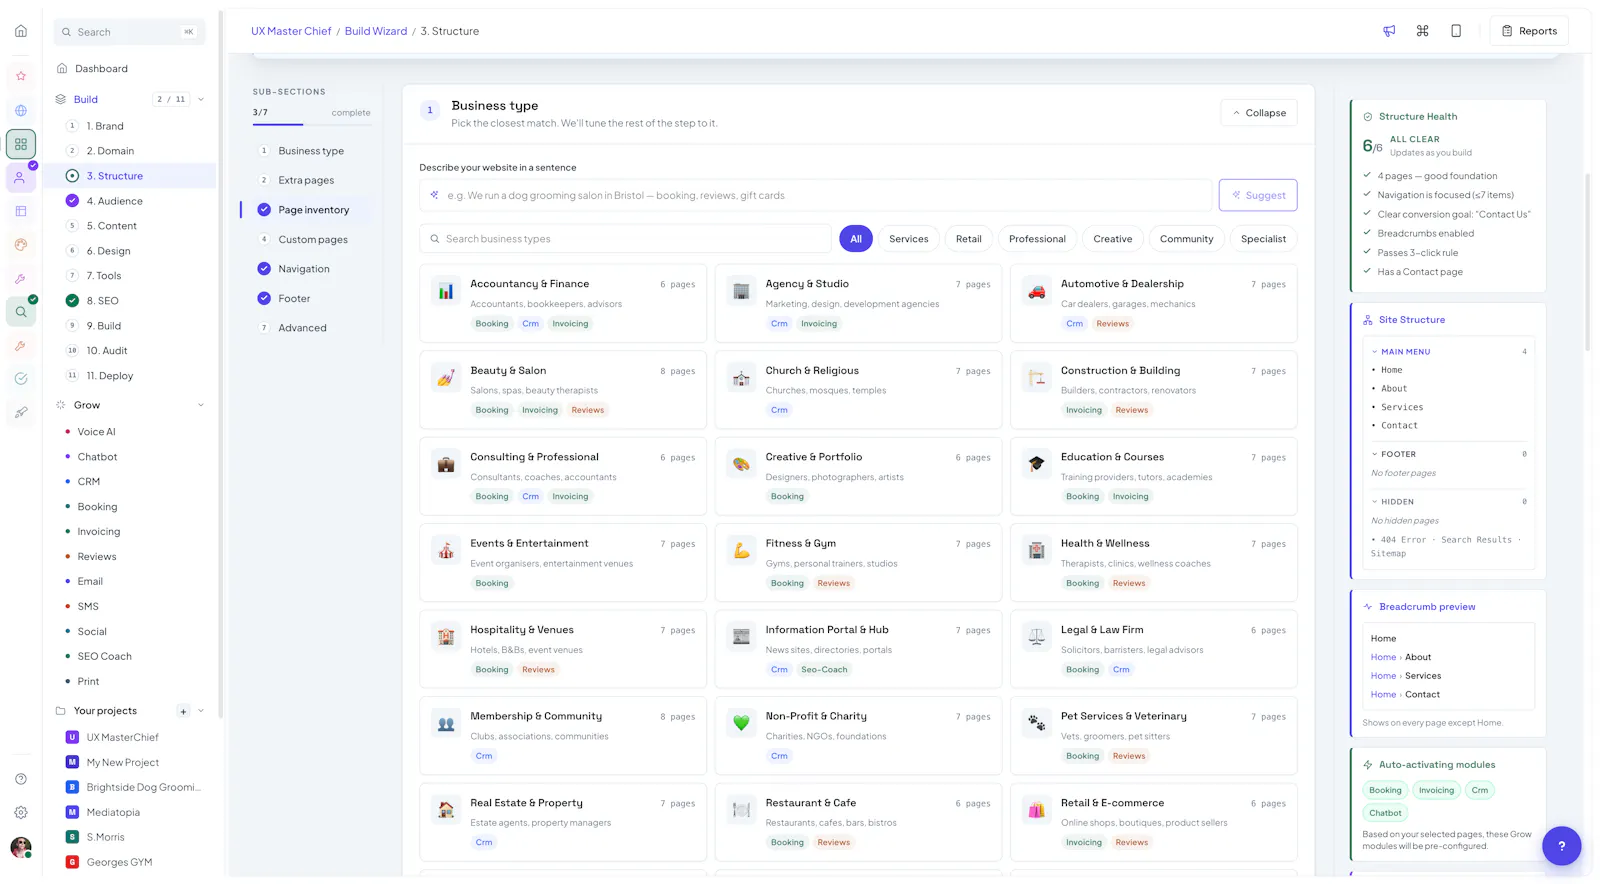
Task: Expand the Build section chevron
Action: coord(201,99)
